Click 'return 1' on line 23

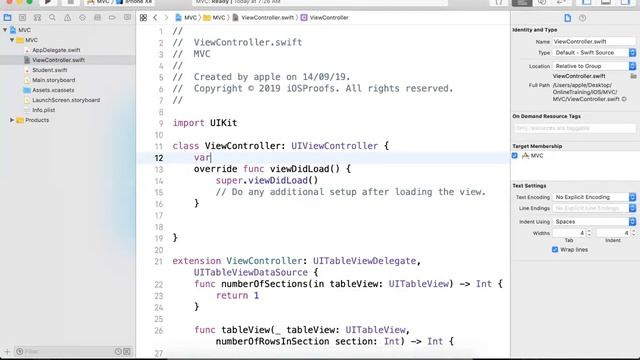click(x=238, y=296)
